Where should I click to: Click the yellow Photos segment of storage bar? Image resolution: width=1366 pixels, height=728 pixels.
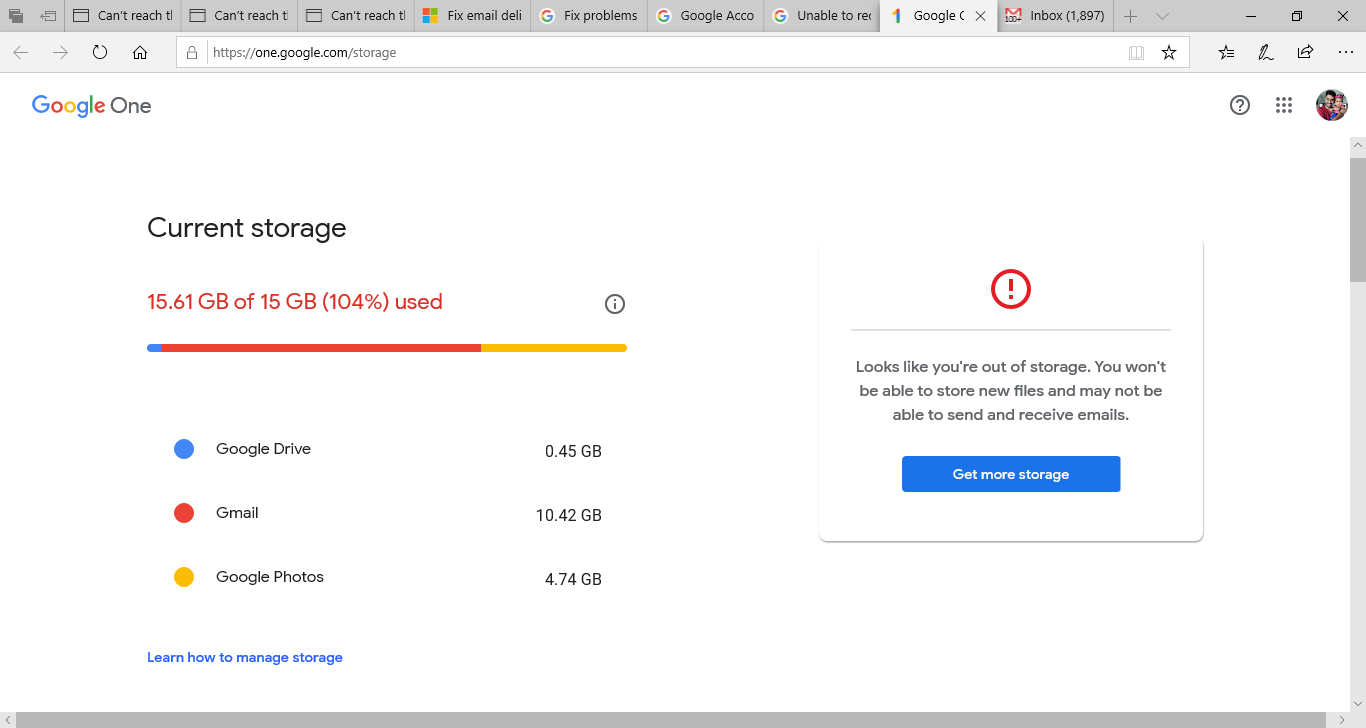click(x=554, y=348)
